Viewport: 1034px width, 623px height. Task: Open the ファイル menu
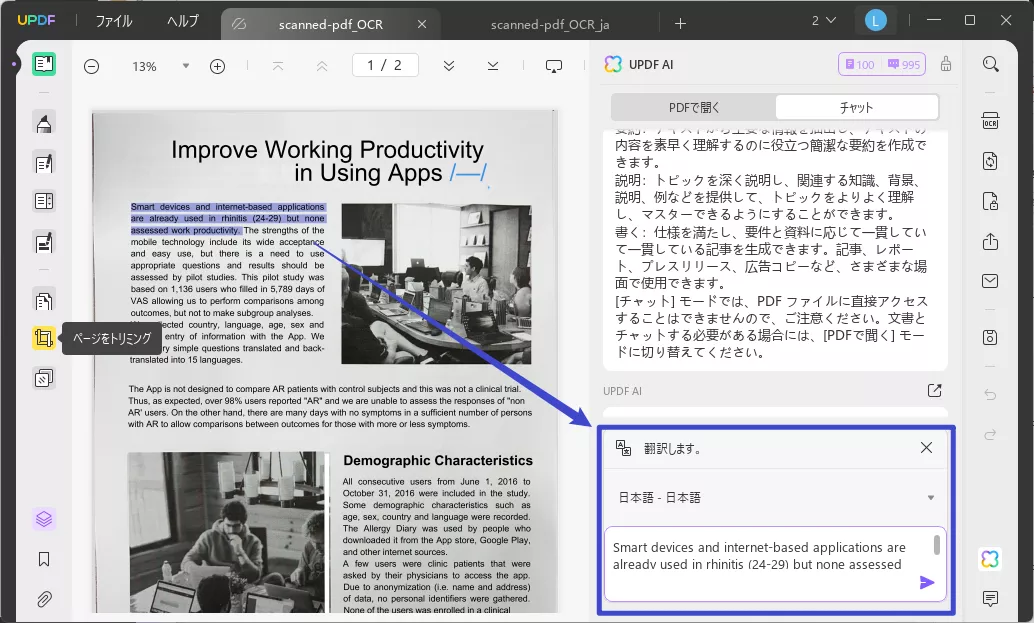point(114,21)
